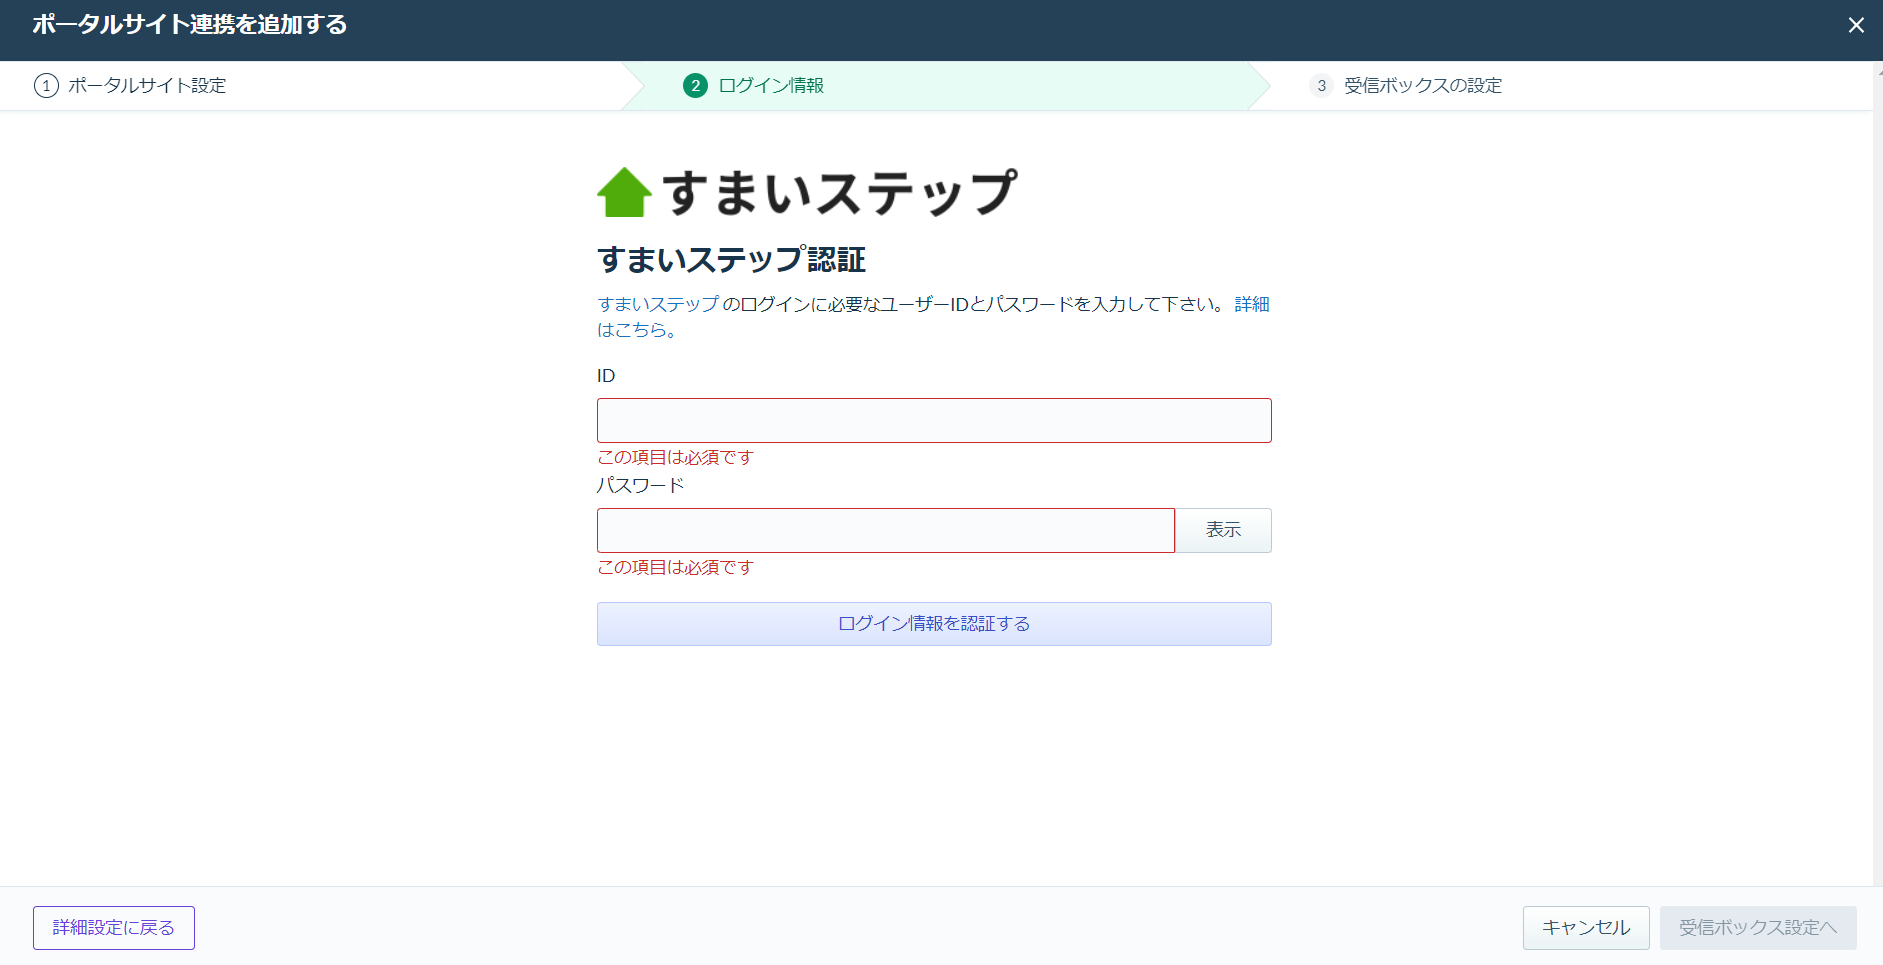Click the すまいステップ logo house icon
1883x965 pixels.
point(624,192)
